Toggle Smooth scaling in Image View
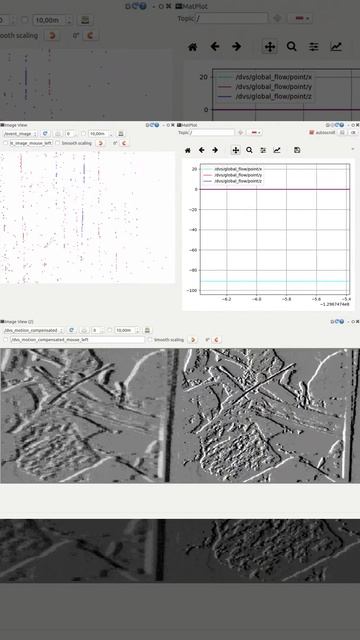 pos(73,143)
